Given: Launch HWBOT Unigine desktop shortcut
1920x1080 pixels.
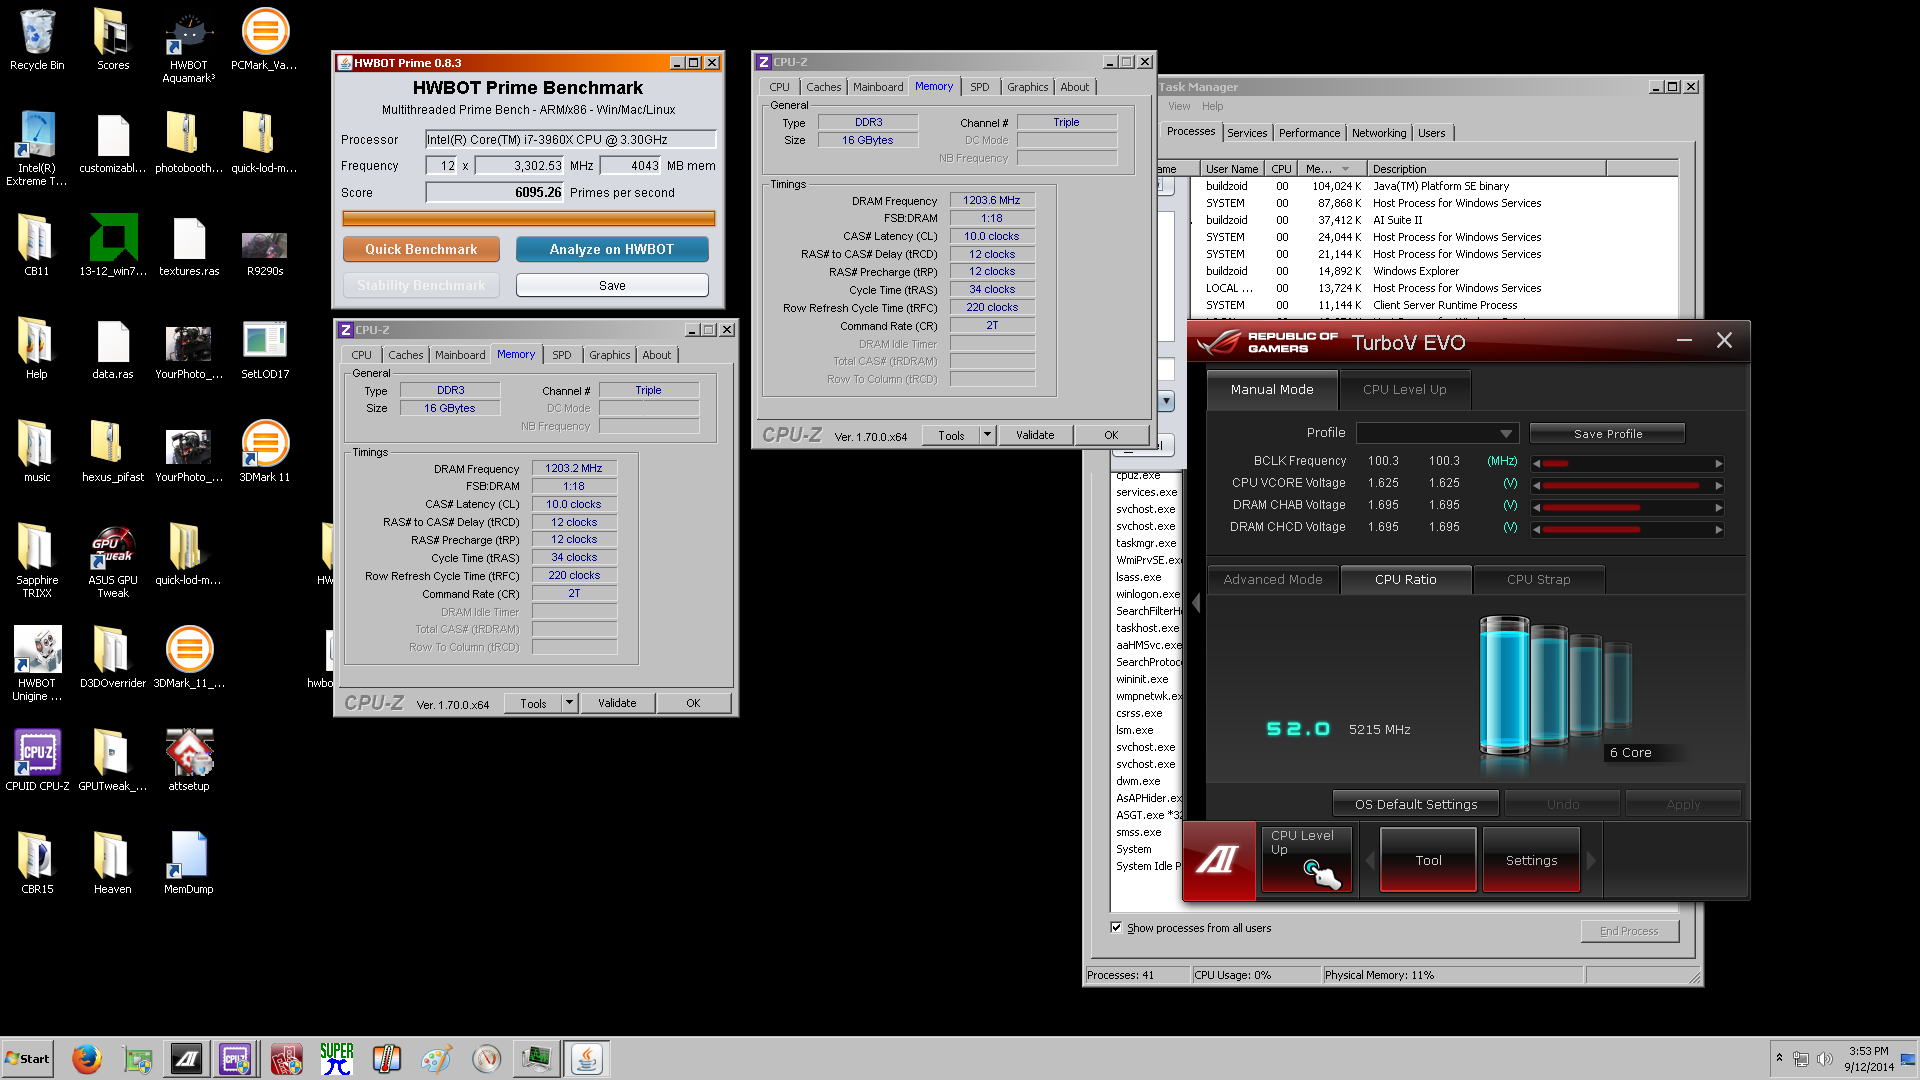Looking at the screenshot, I should (37, 664).
